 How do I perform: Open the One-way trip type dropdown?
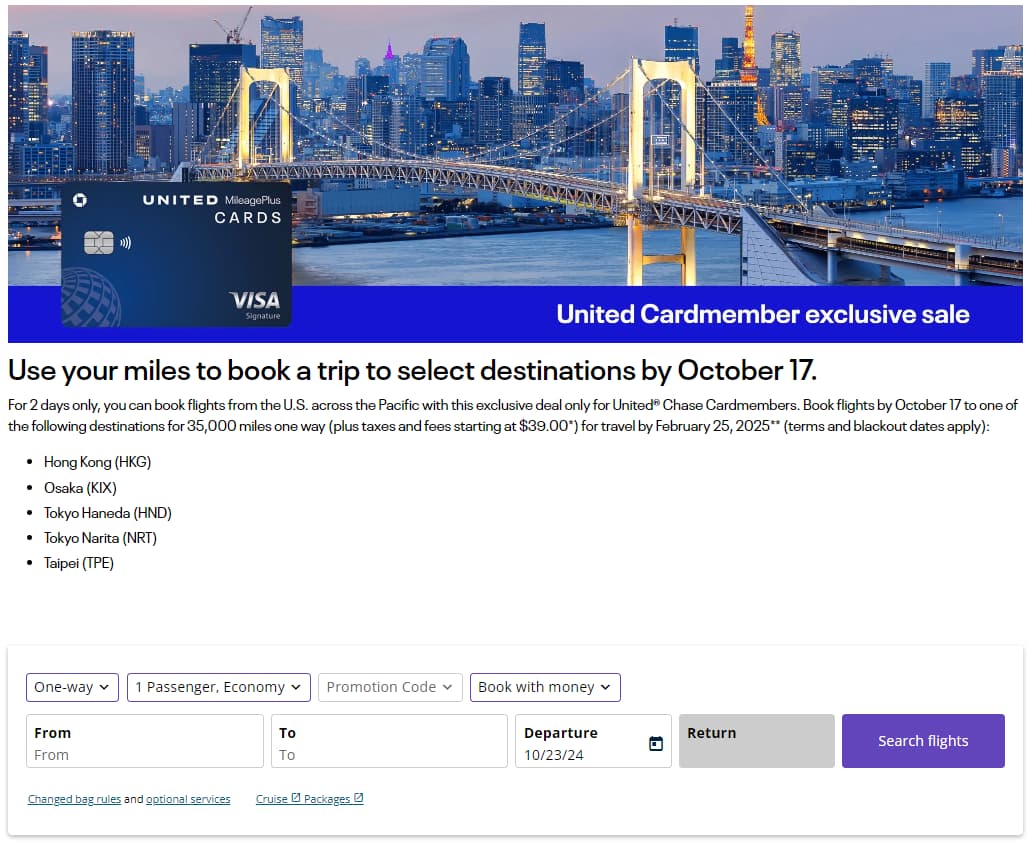point(73,687)
